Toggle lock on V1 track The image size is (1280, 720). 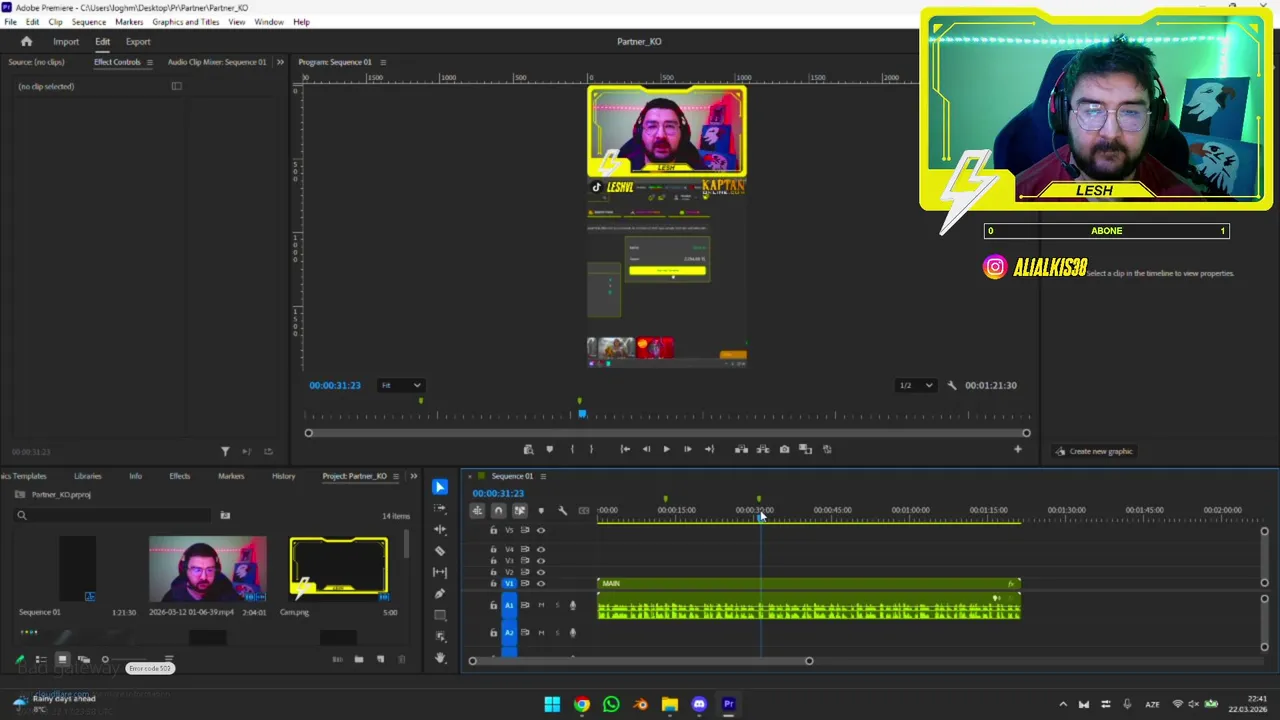(493, 583)
